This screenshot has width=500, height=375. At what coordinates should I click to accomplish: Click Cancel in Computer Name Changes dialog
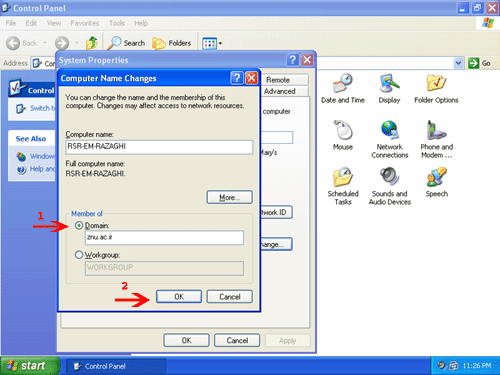tap(230, 297)
